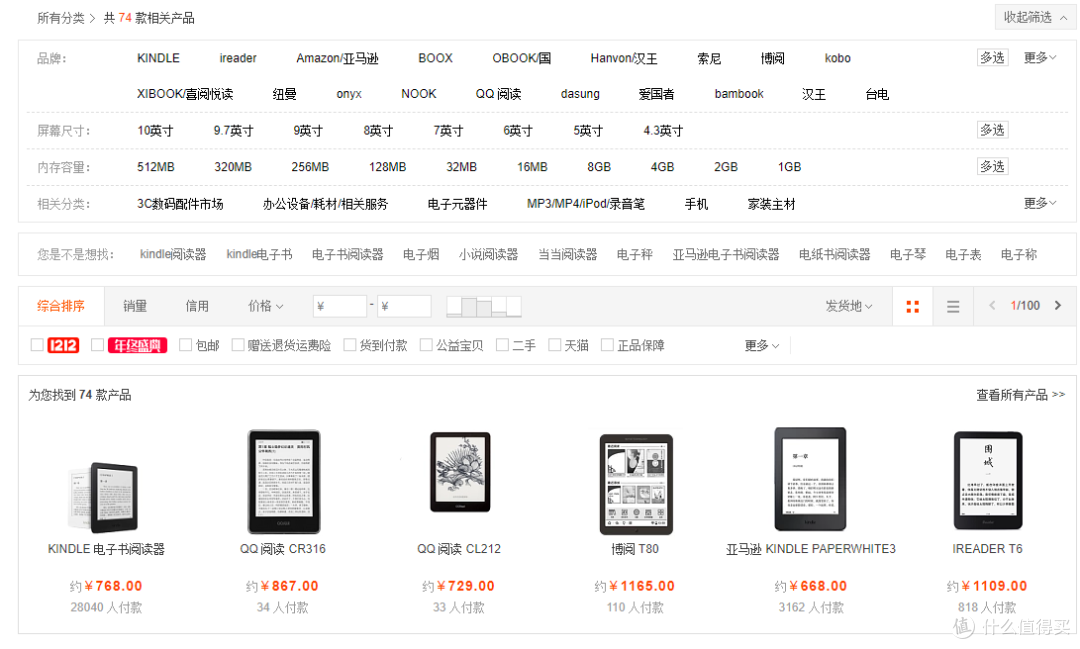Filter by NOOK brand
Viewport: 1080px width, 649px height.
(x=419, y=94)
